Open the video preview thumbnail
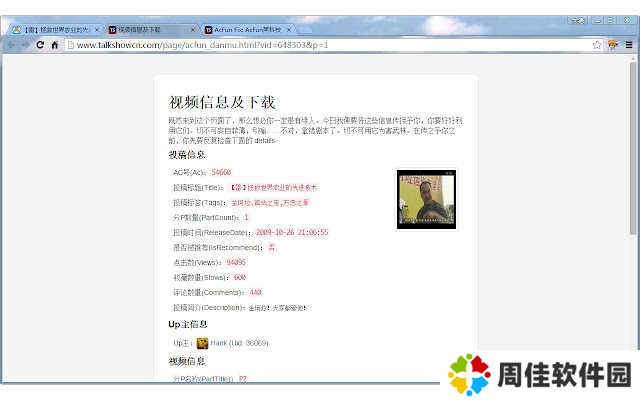 click(426, 199)
